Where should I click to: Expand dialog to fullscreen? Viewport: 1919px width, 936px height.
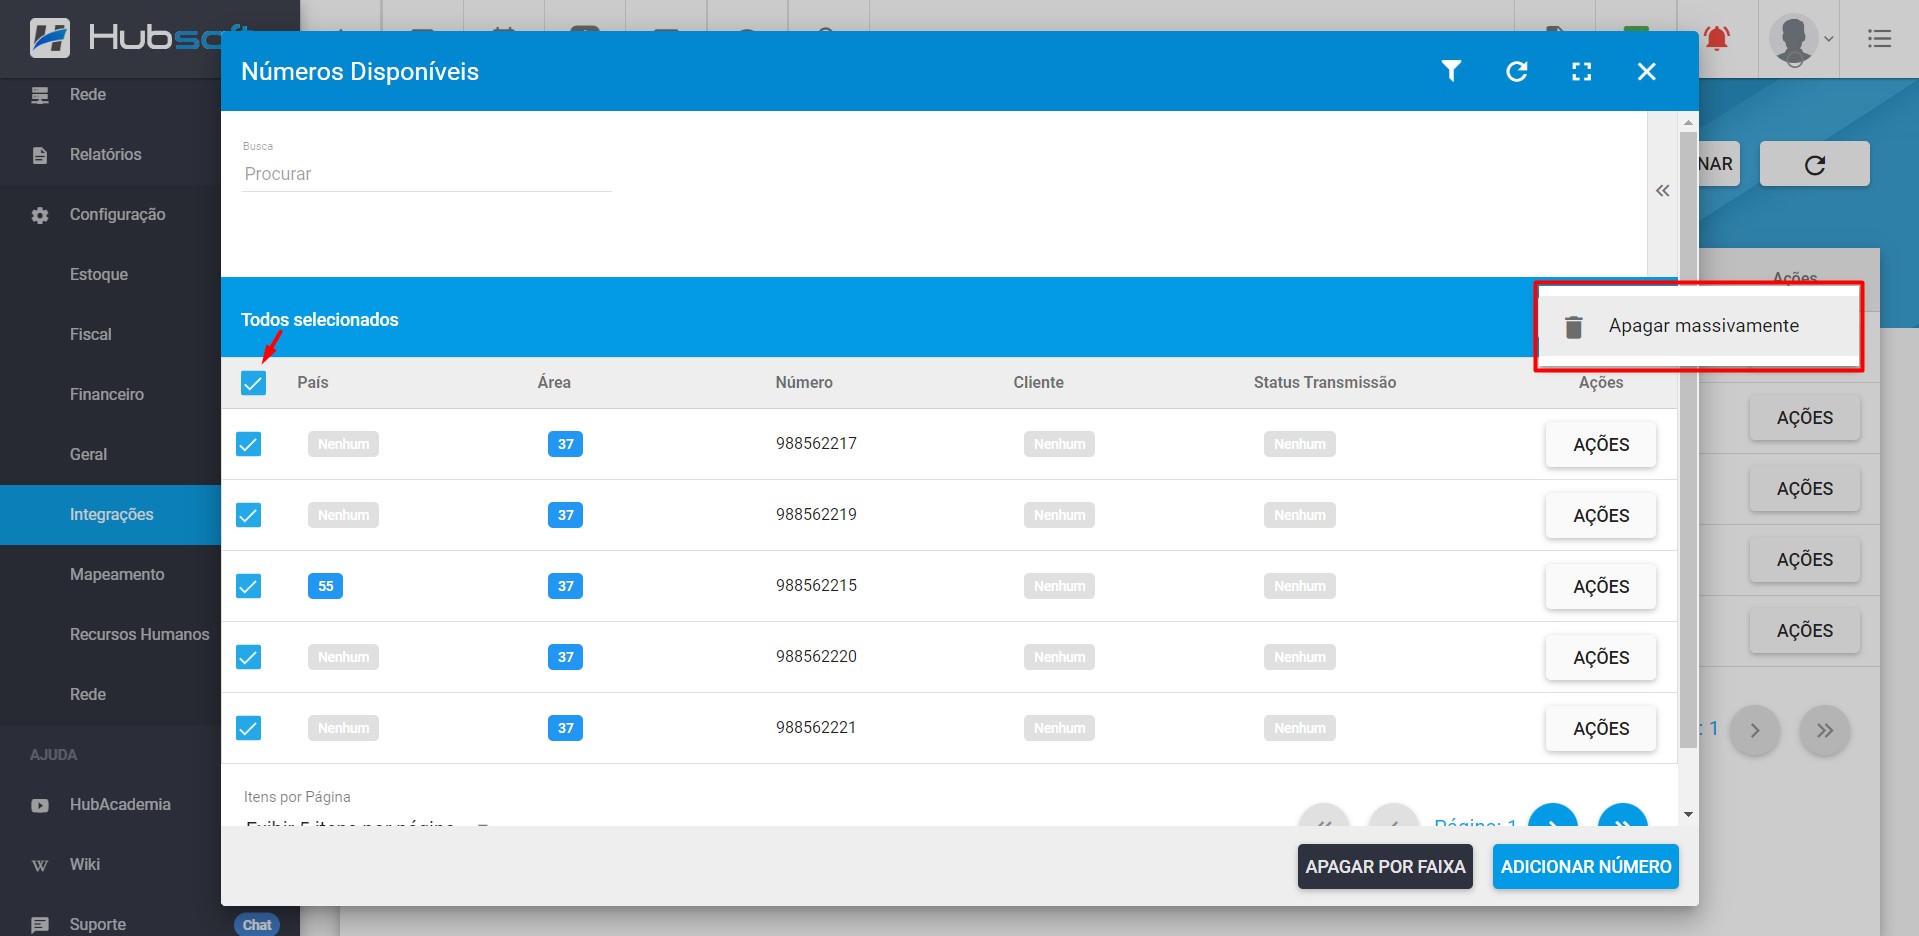click(1581, 71)
